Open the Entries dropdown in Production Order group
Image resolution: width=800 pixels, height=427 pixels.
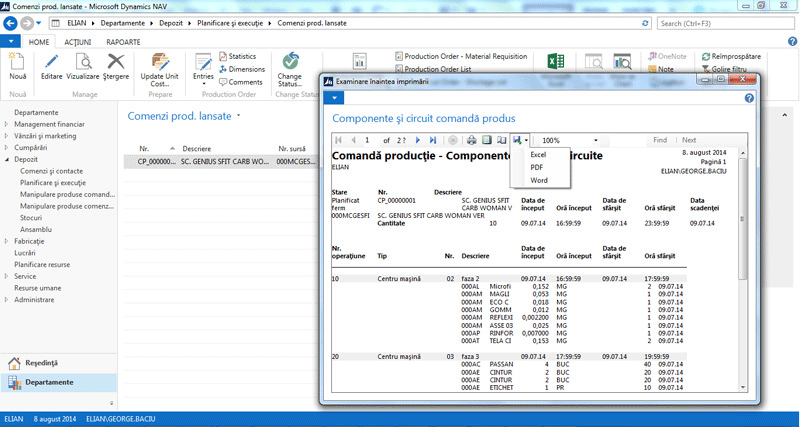[x=203, y=68]
